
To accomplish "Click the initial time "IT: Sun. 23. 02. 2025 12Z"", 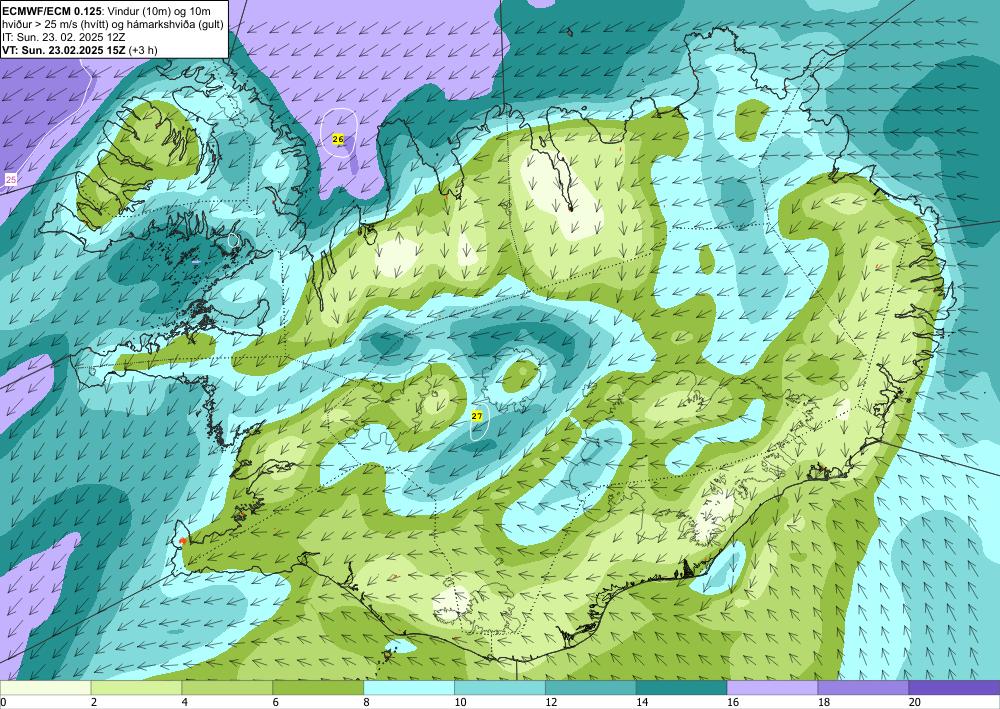I will (64, 37).
